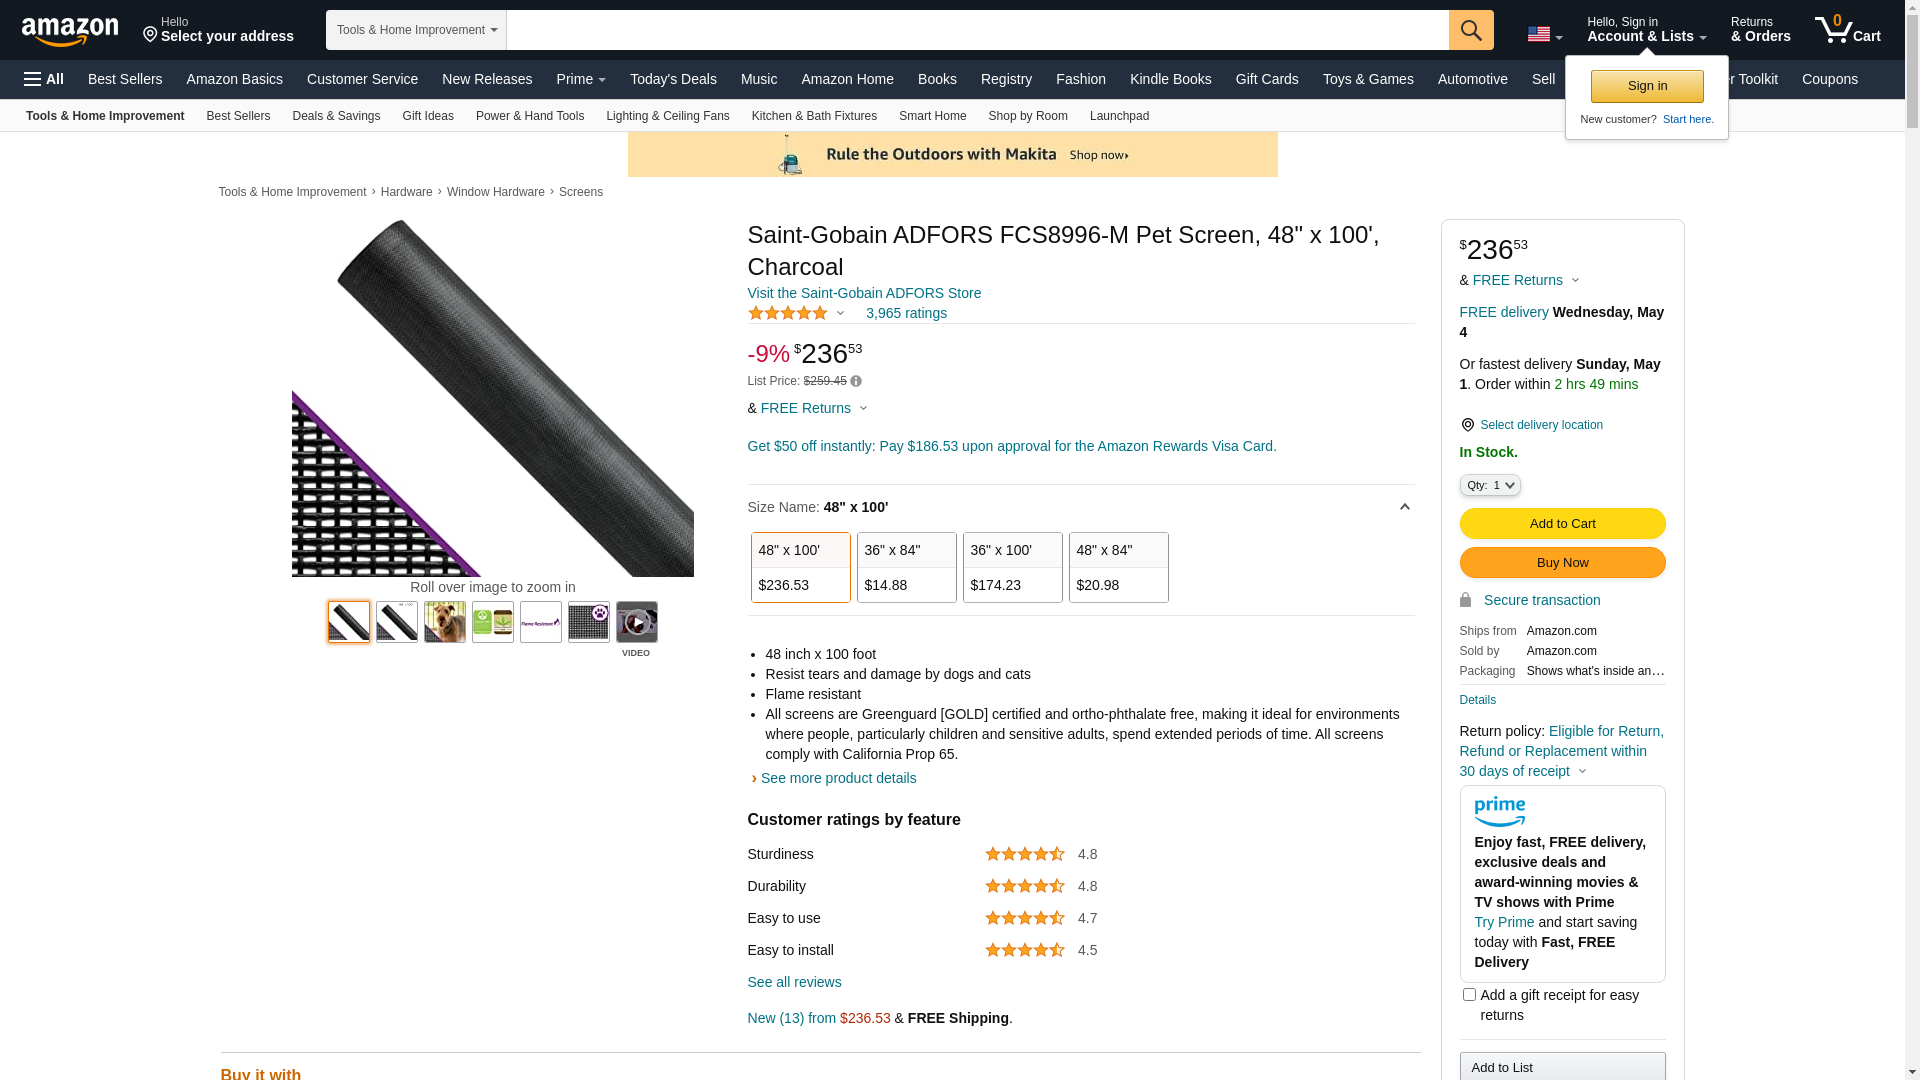Open the All hamburger menu
This screenshot has height=1080, width=1920.
44,79
